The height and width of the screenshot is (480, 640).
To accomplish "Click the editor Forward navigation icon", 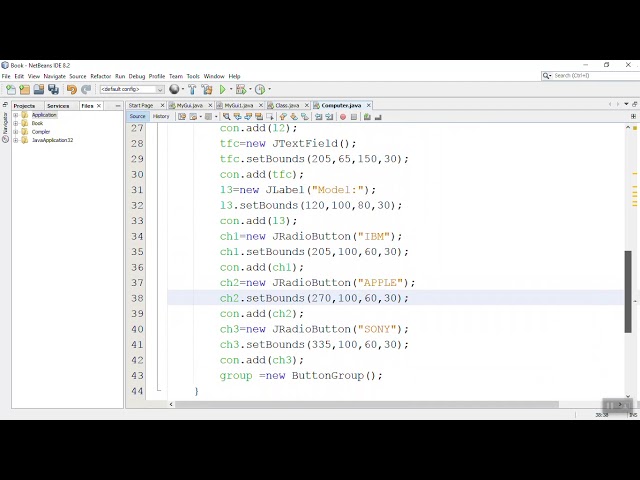I will pos(208,117).
